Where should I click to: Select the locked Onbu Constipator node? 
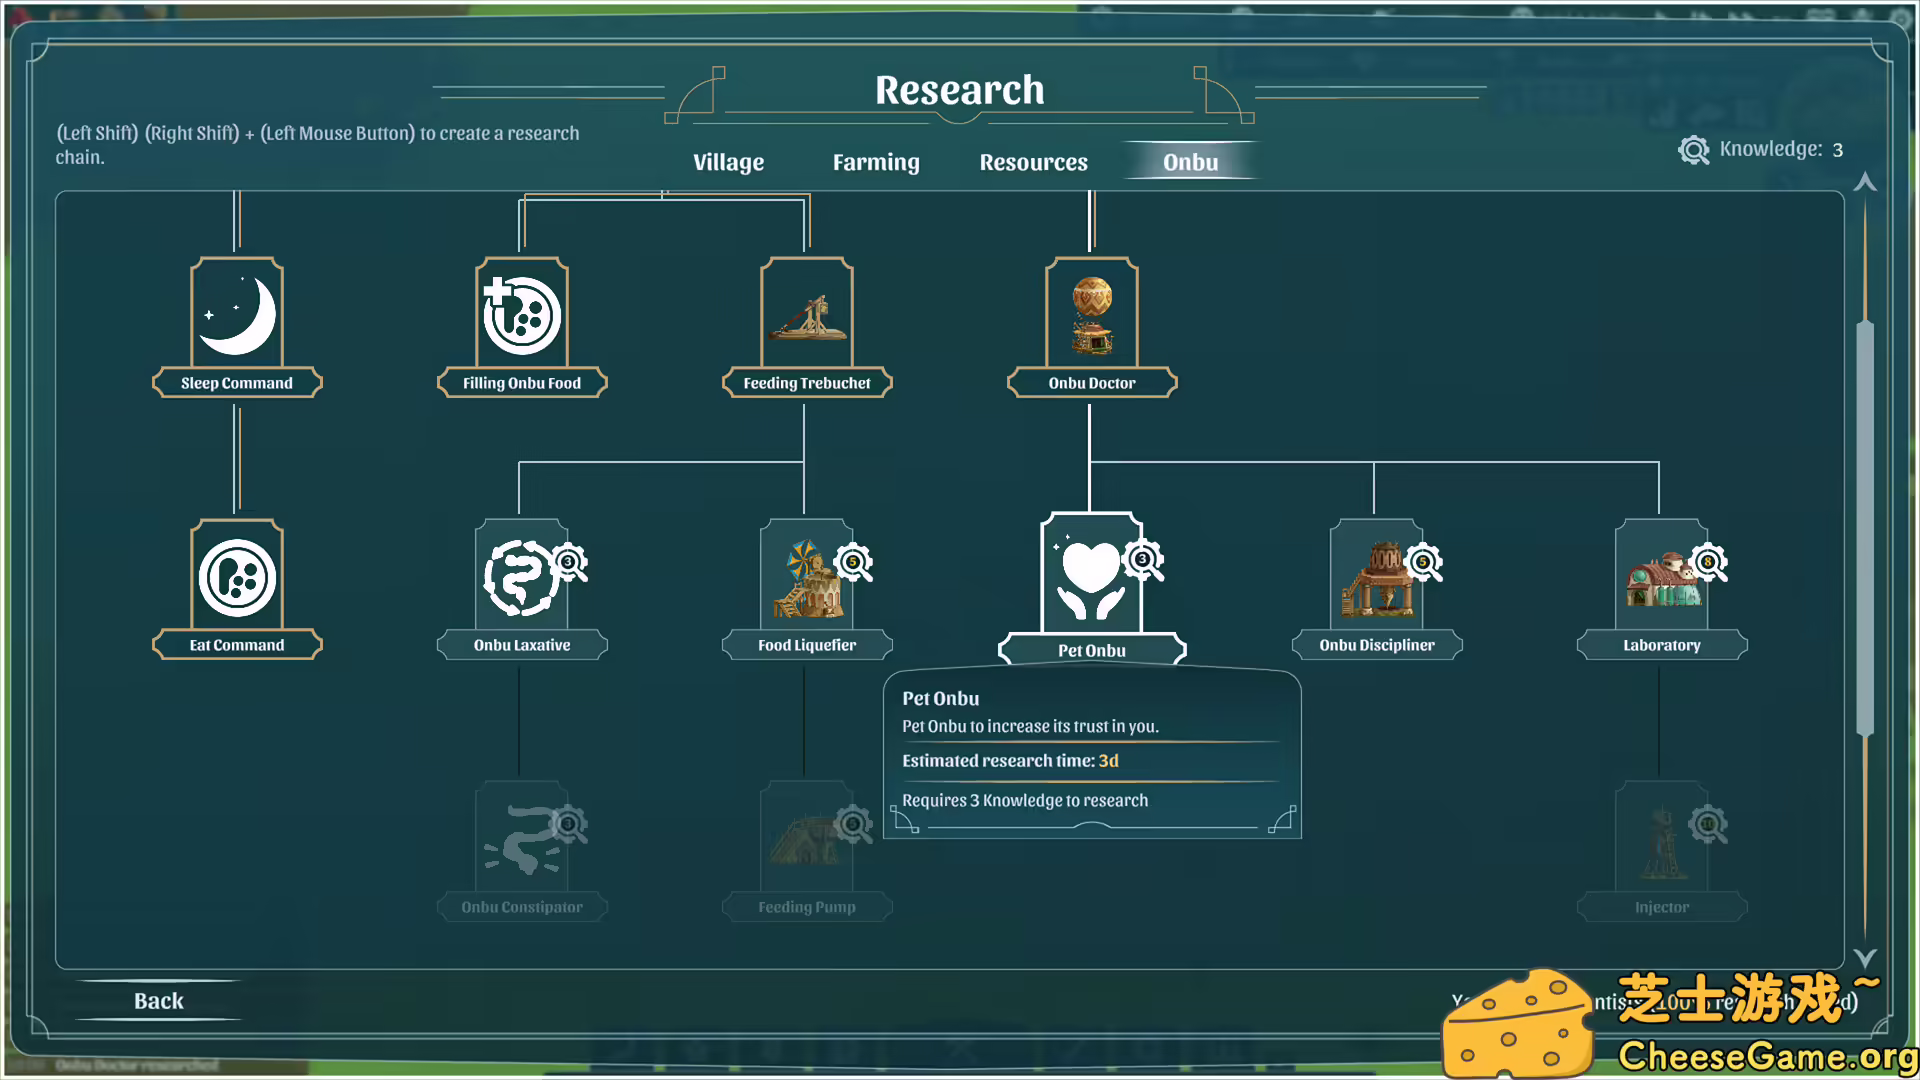pyautogui.click(x=521, y=840)
